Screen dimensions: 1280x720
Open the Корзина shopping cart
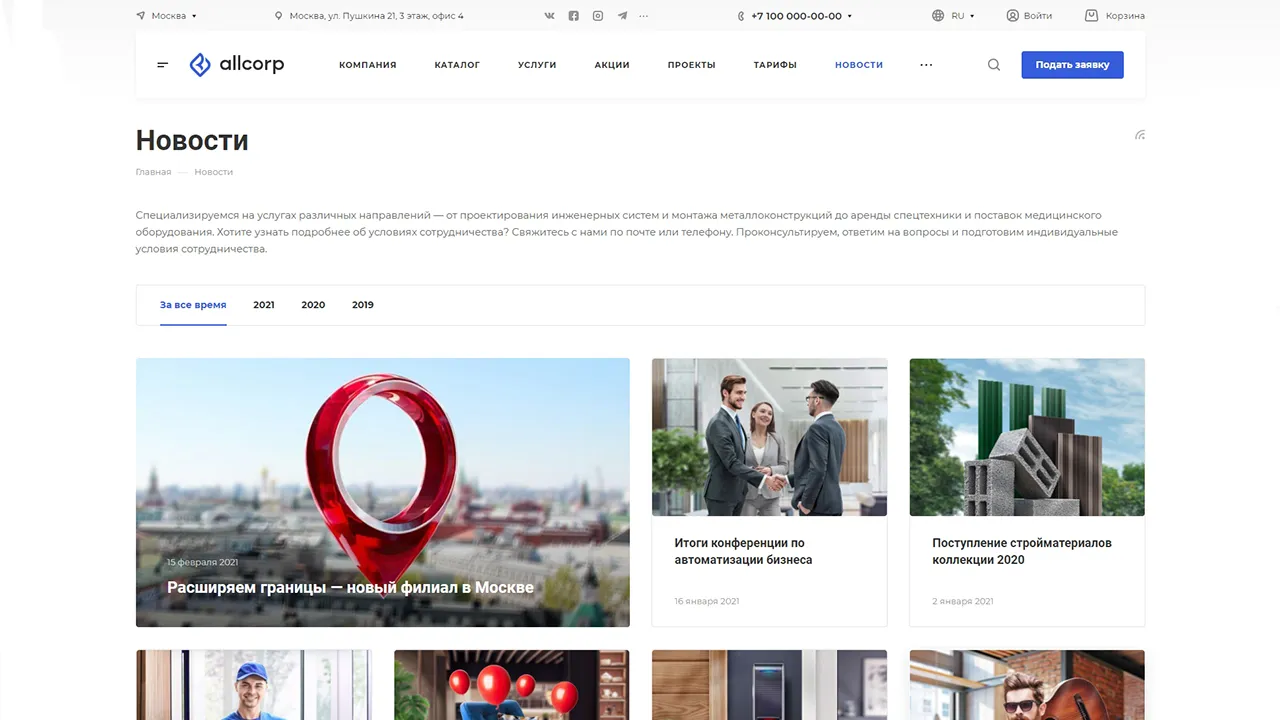(x=1115, y=16)
